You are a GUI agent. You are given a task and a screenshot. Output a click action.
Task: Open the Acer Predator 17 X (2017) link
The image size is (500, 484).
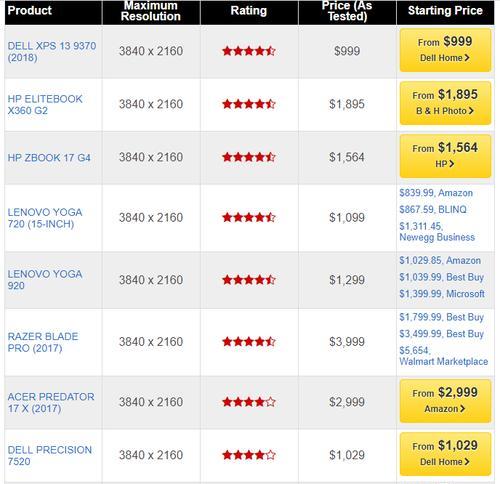(51, 402)
